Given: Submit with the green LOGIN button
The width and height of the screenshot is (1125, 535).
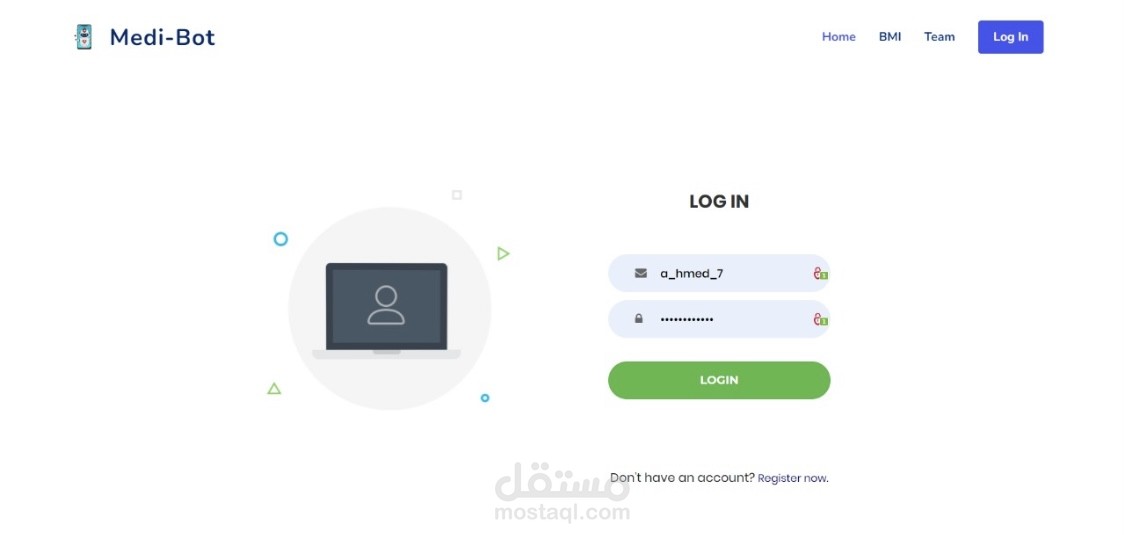Looking at the screenshot, I should [x=719, y=380].
